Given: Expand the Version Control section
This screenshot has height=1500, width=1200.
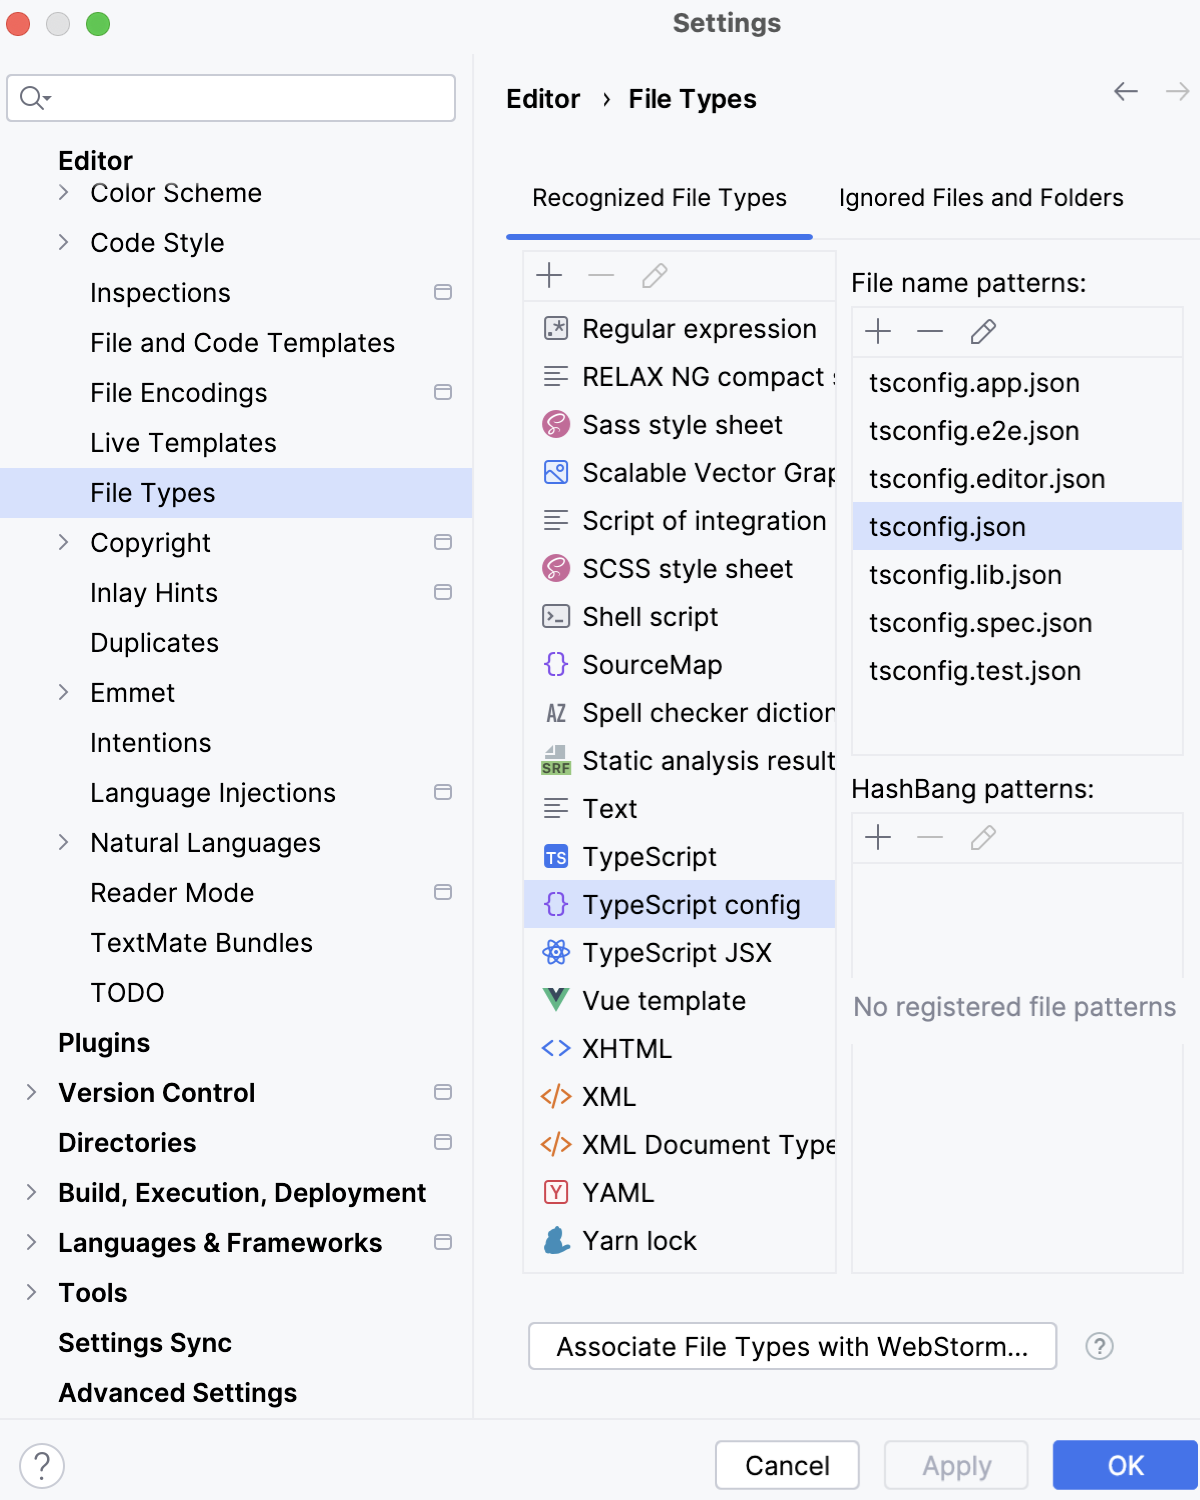Looking at the screenshot, I should coord(29,1093).
